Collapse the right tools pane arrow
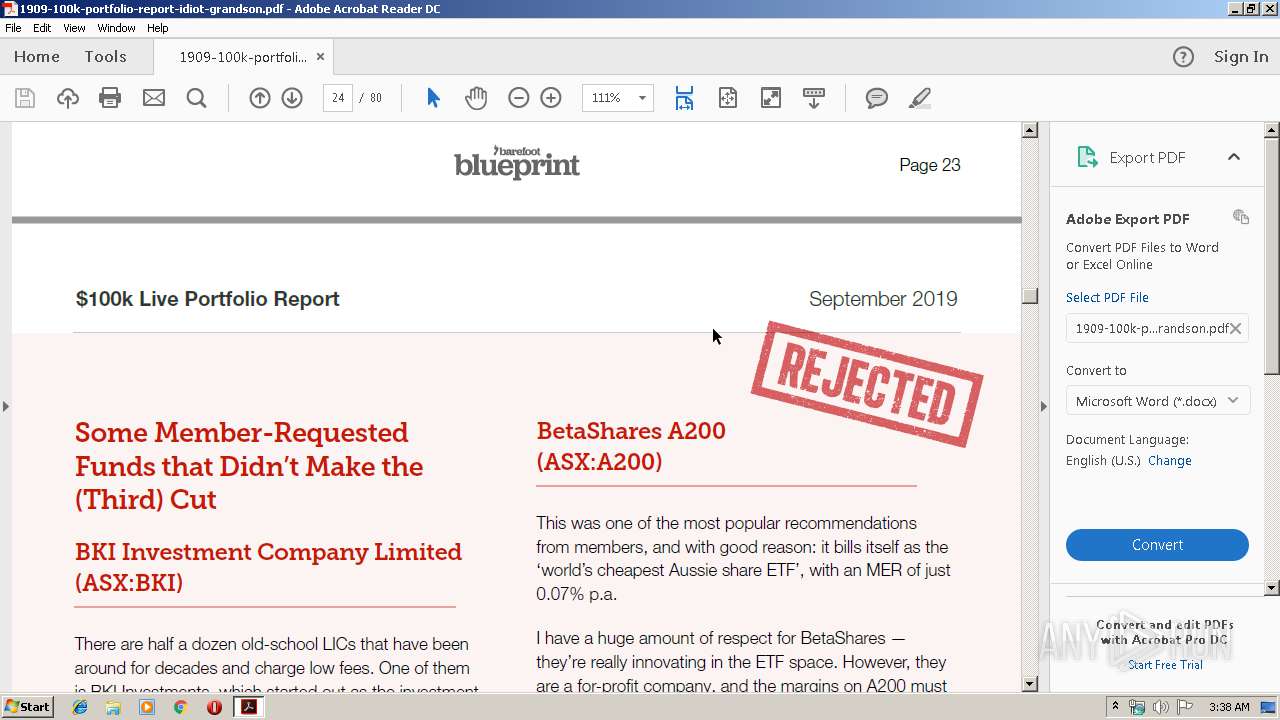The width and height of the screenshot is (1280, 720). (x=1044, y=406)
